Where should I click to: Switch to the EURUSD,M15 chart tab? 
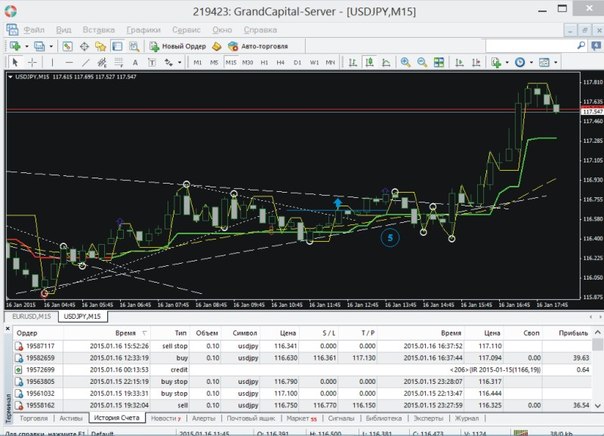point(32,316)
